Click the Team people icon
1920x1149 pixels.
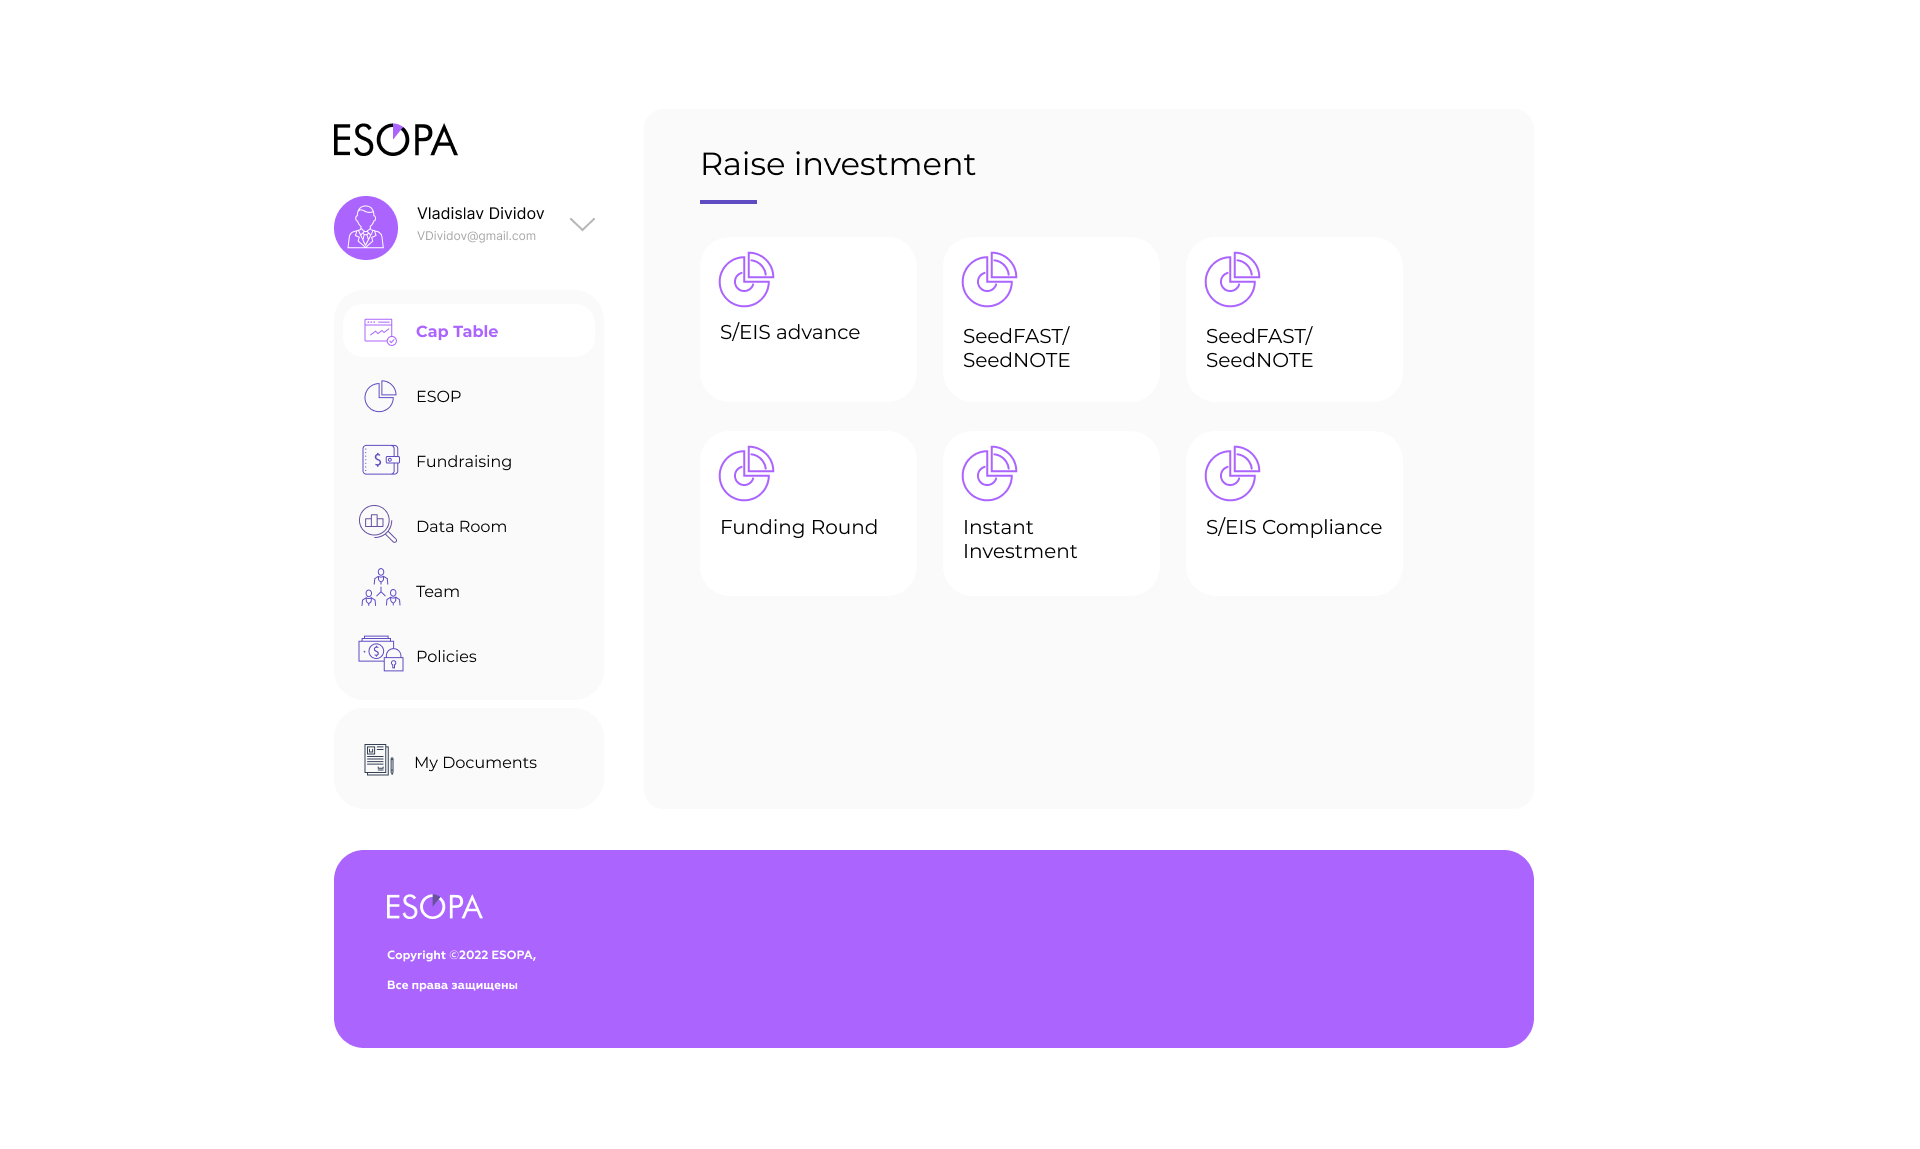[380, 588]
